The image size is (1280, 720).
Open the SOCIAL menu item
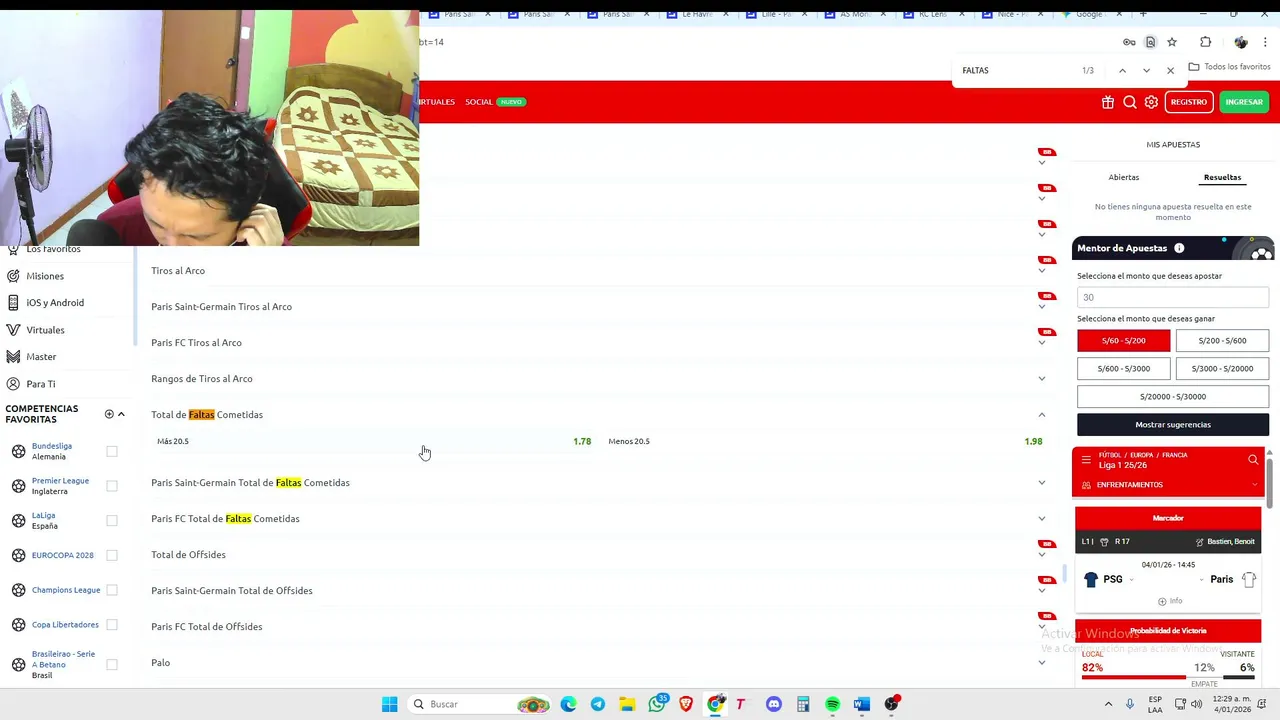[x=479, y=102]
